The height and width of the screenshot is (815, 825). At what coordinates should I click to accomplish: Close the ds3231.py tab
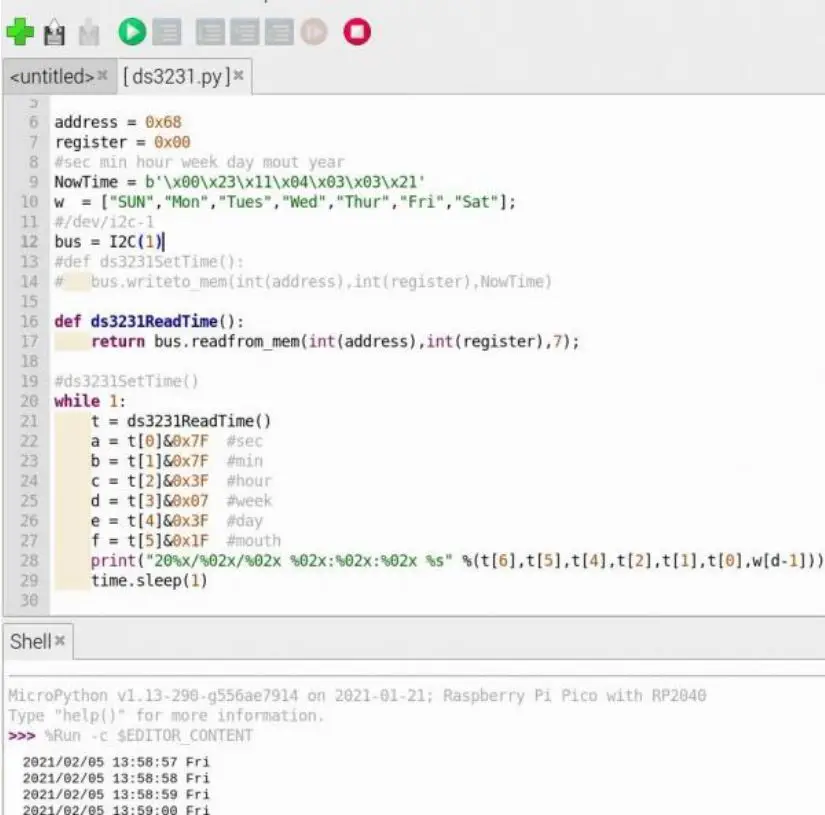pos(239,76)
